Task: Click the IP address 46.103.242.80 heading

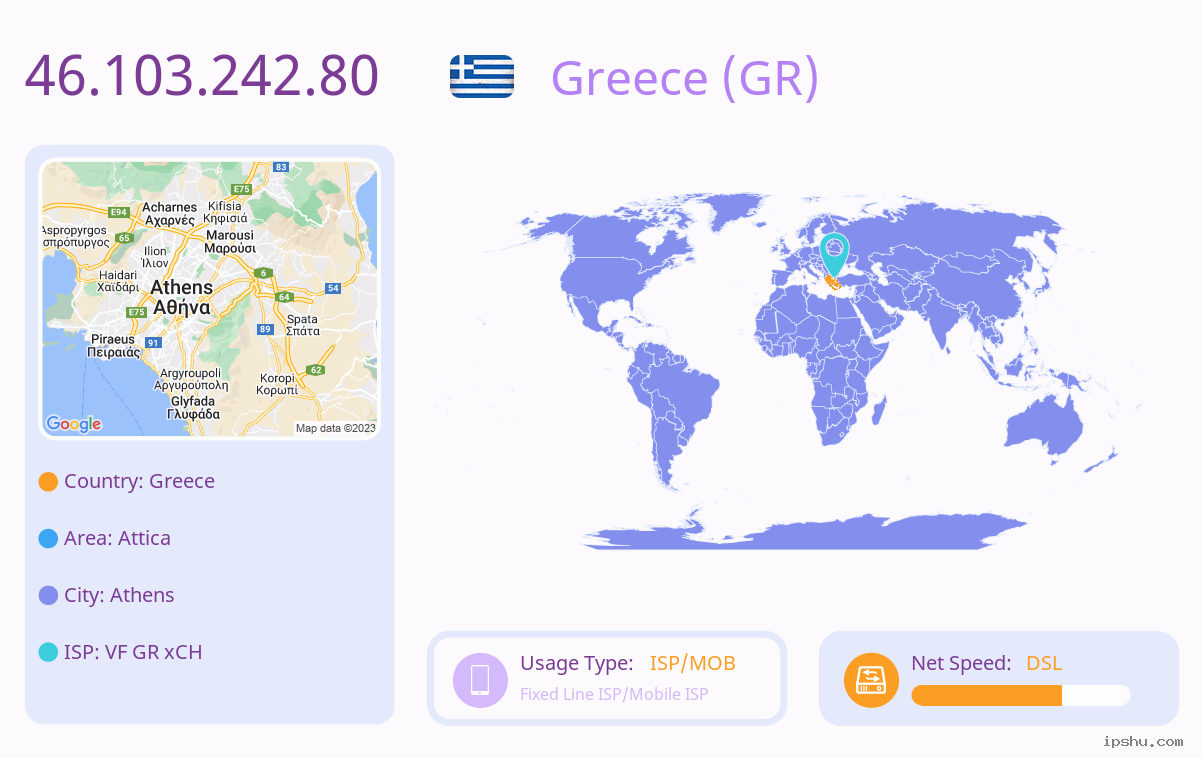Action: 202,76
